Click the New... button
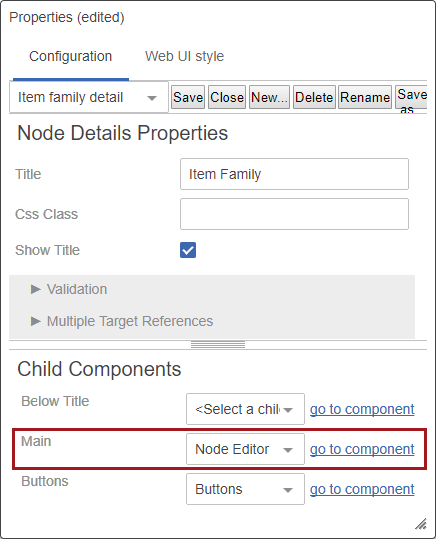The width and height of the screenshot is (436, 539). [x=269, y=97]
